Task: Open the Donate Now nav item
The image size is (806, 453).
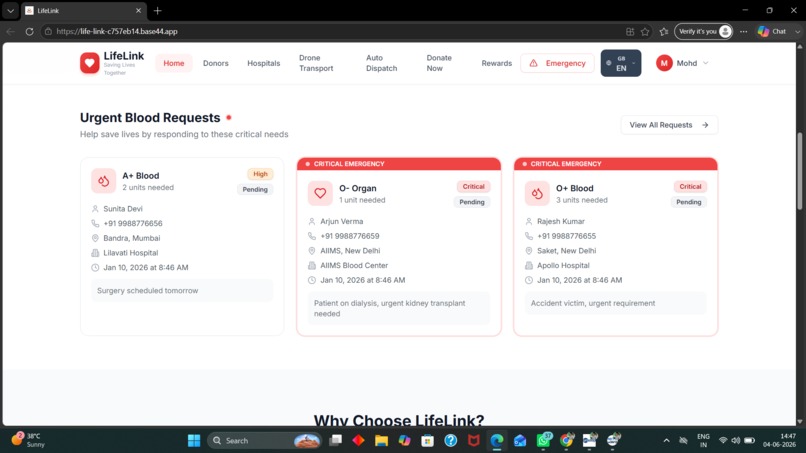Action: [439, 63]
